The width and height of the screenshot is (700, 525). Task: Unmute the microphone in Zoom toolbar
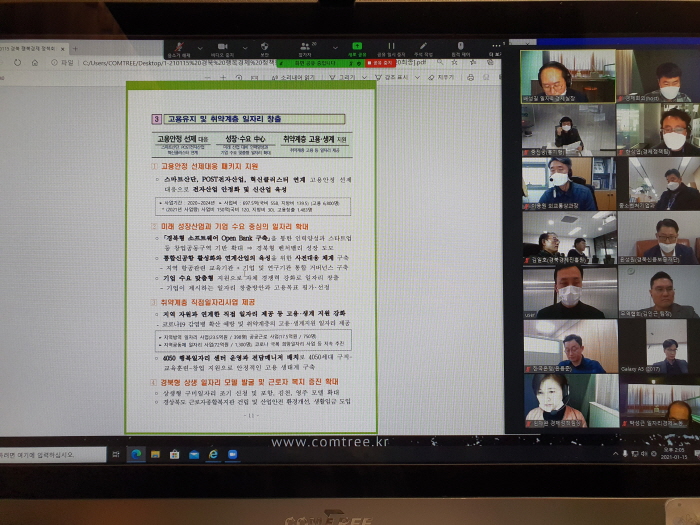point(179,49)
